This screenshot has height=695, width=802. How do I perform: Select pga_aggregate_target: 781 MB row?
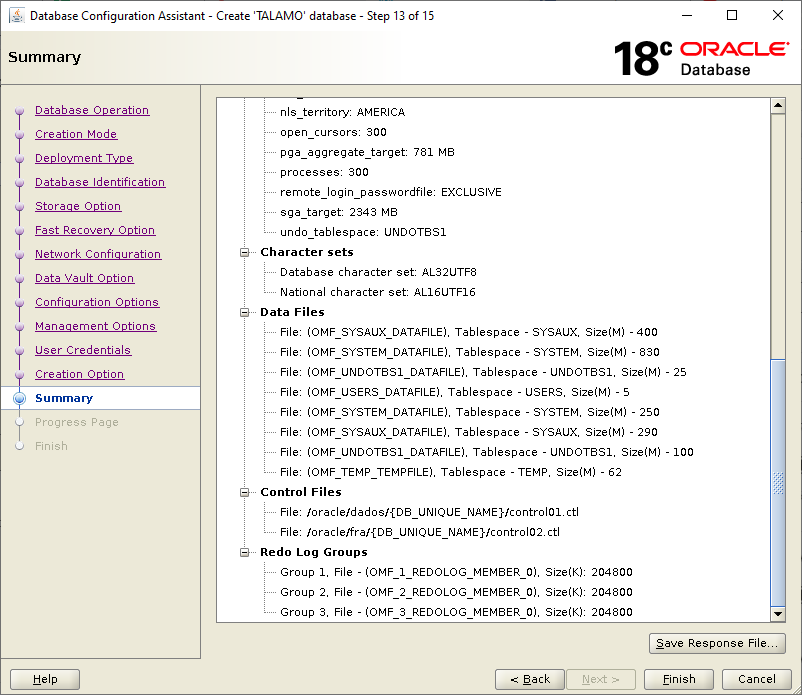click(x=367, y=152)
